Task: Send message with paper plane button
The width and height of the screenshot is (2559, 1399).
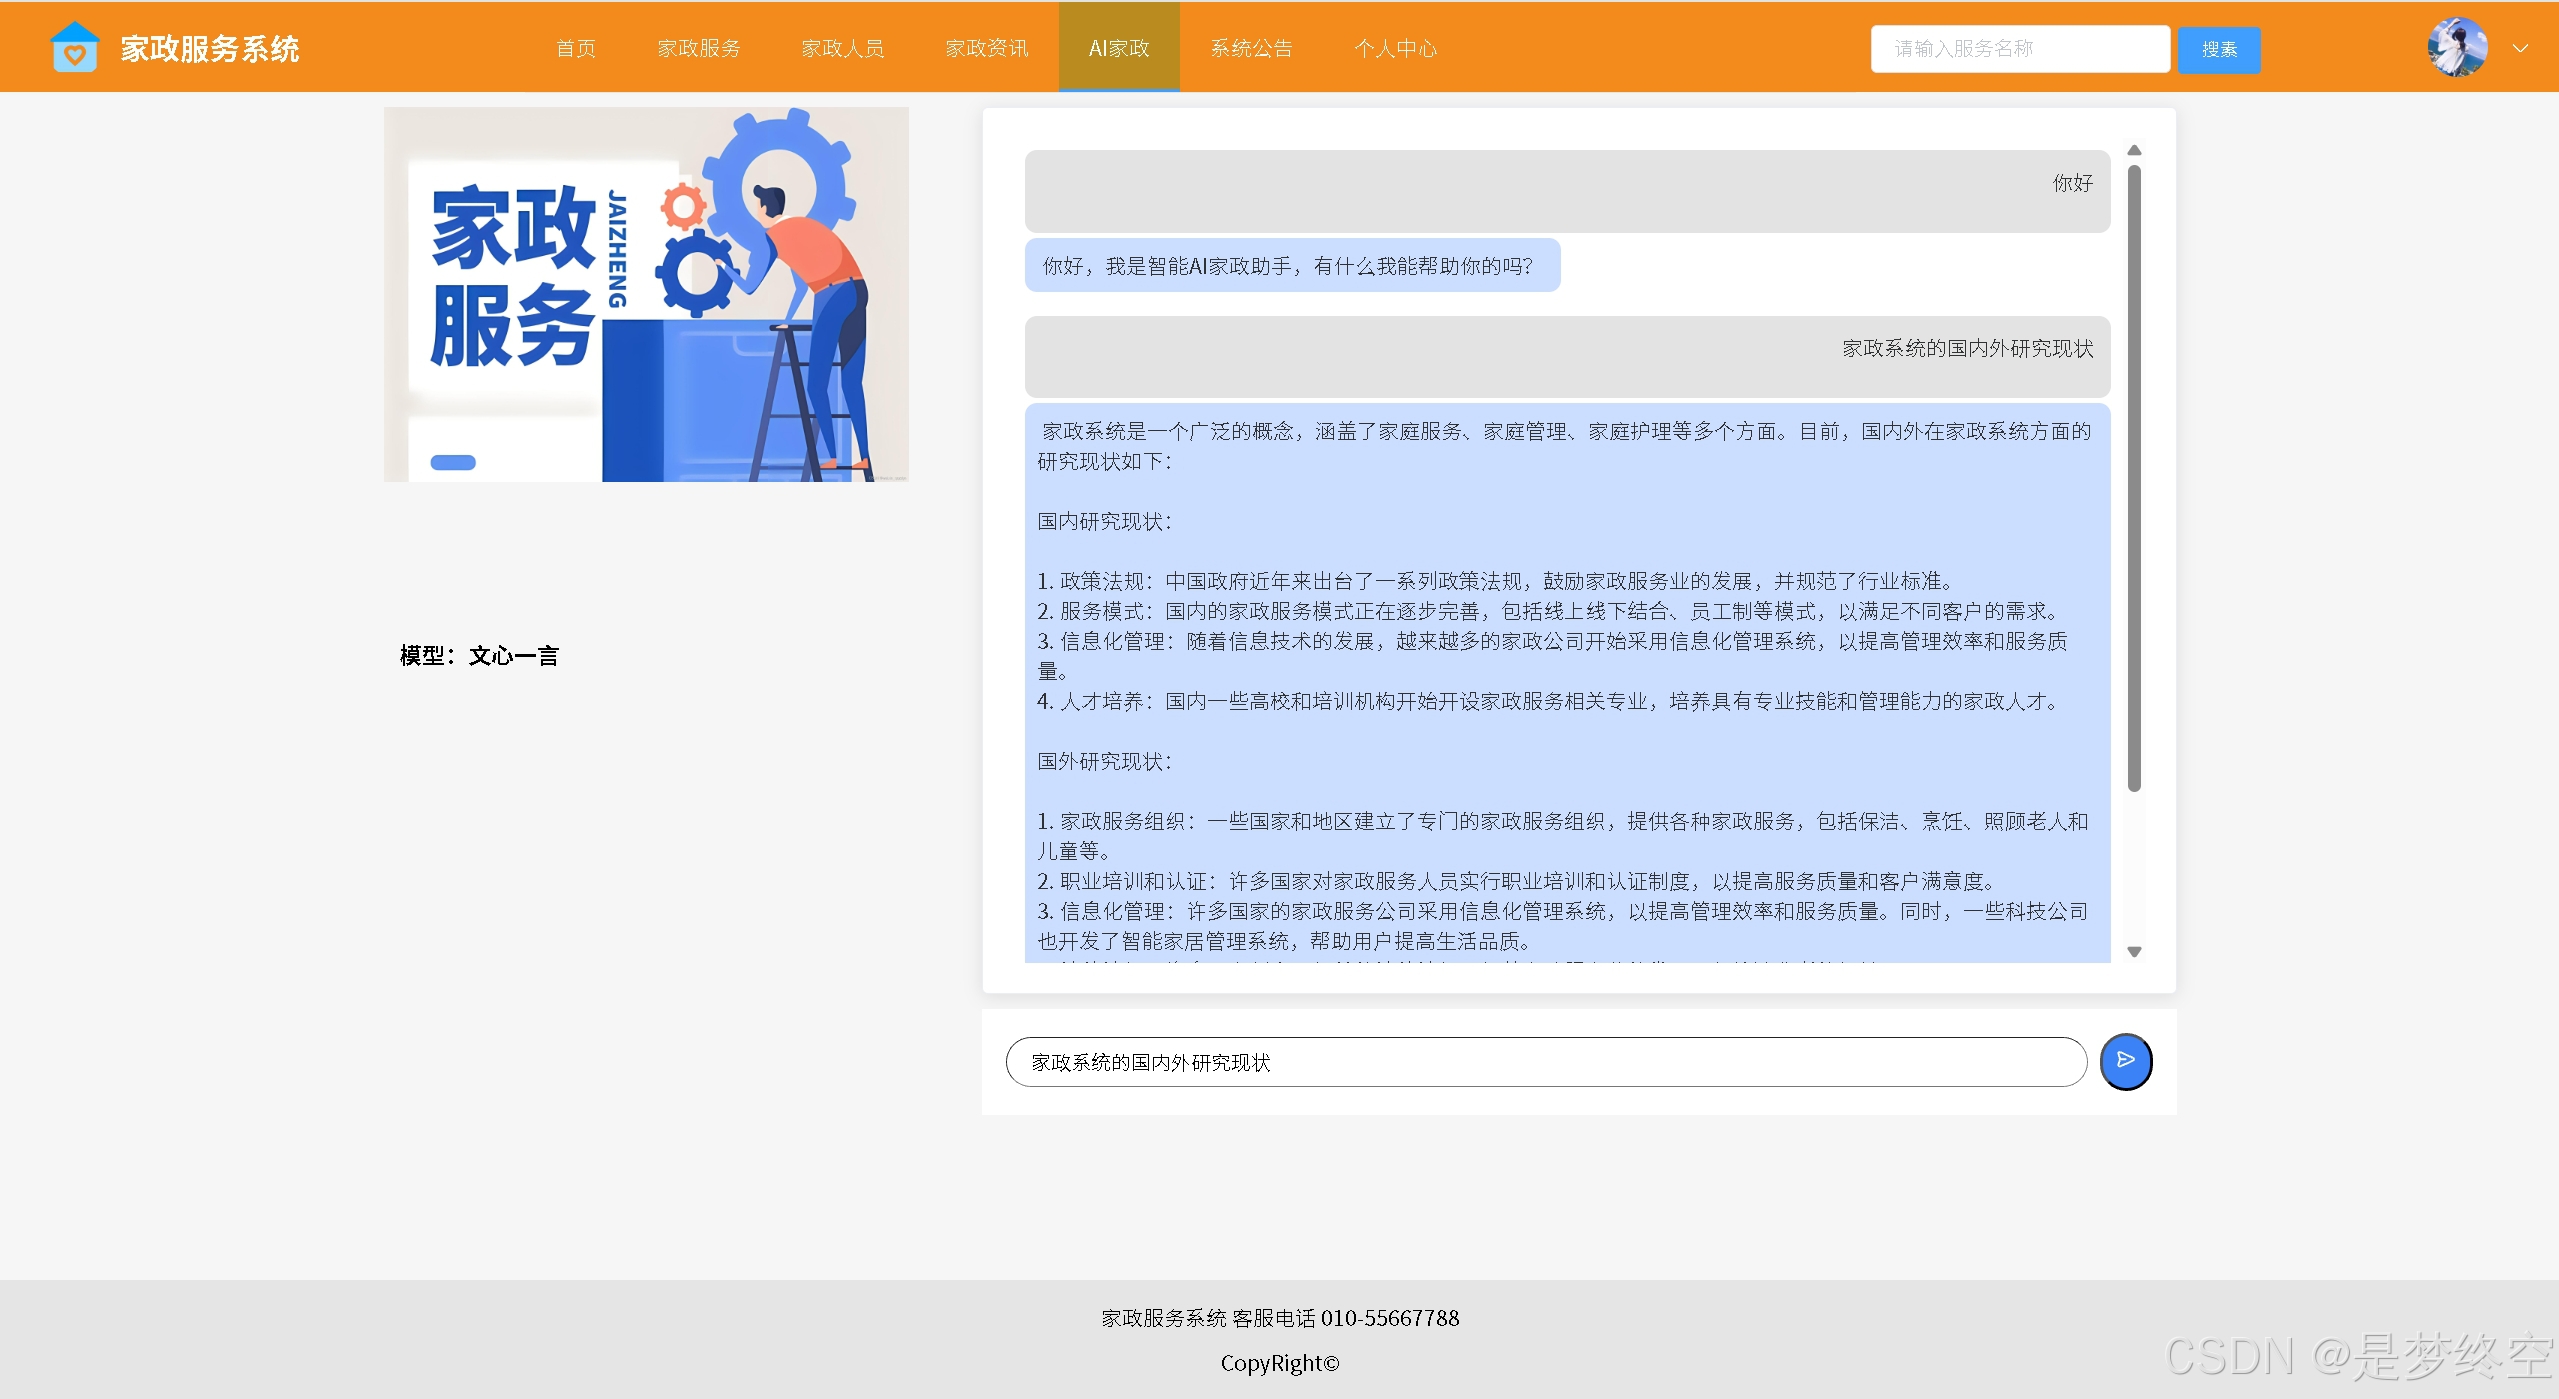Action: pos(2125,1061)
